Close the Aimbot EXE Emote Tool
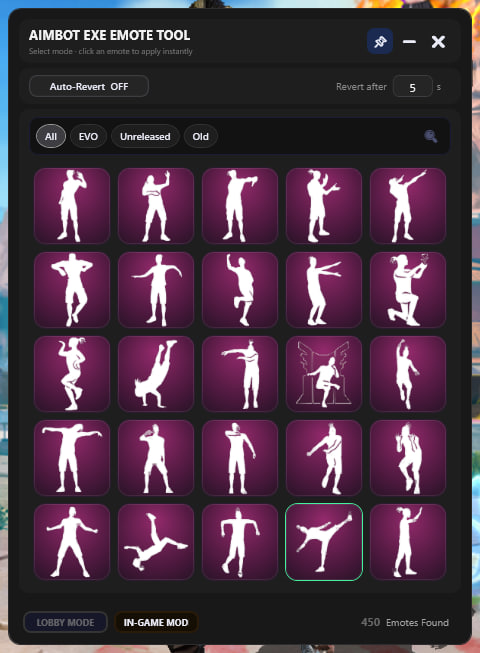The height and width of the screenshot is (653, 480). pyautogui.click(x=438, y=41)
